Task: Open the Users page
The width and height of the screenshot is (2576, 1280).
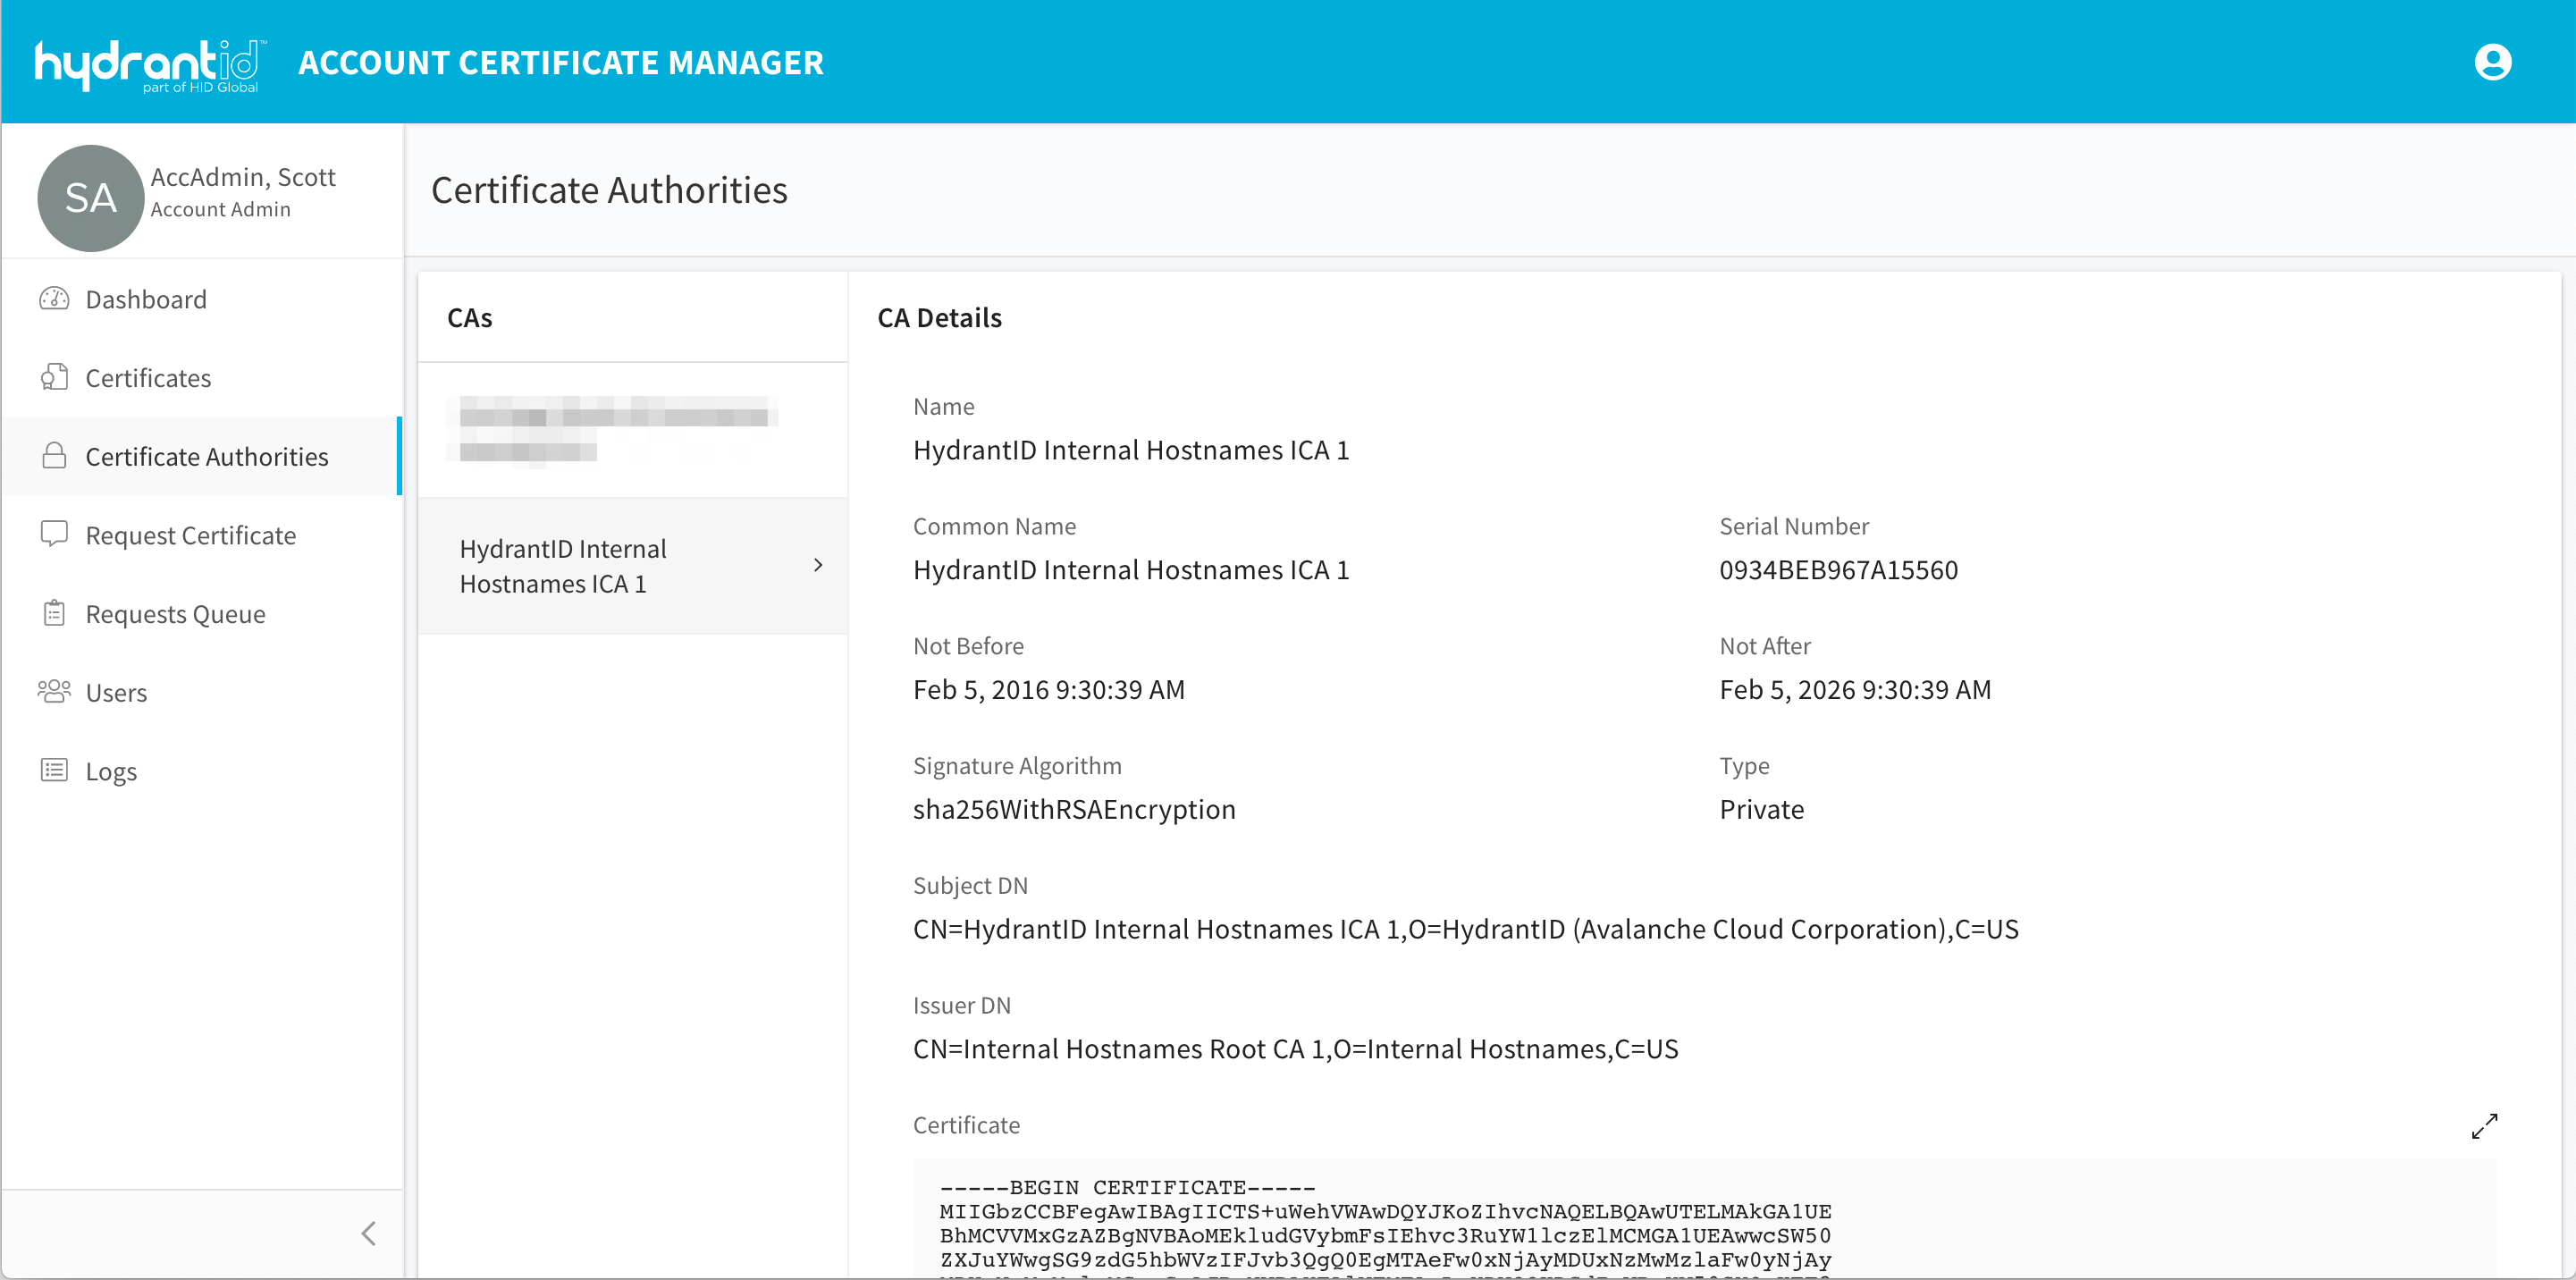Action: [202, 691]
